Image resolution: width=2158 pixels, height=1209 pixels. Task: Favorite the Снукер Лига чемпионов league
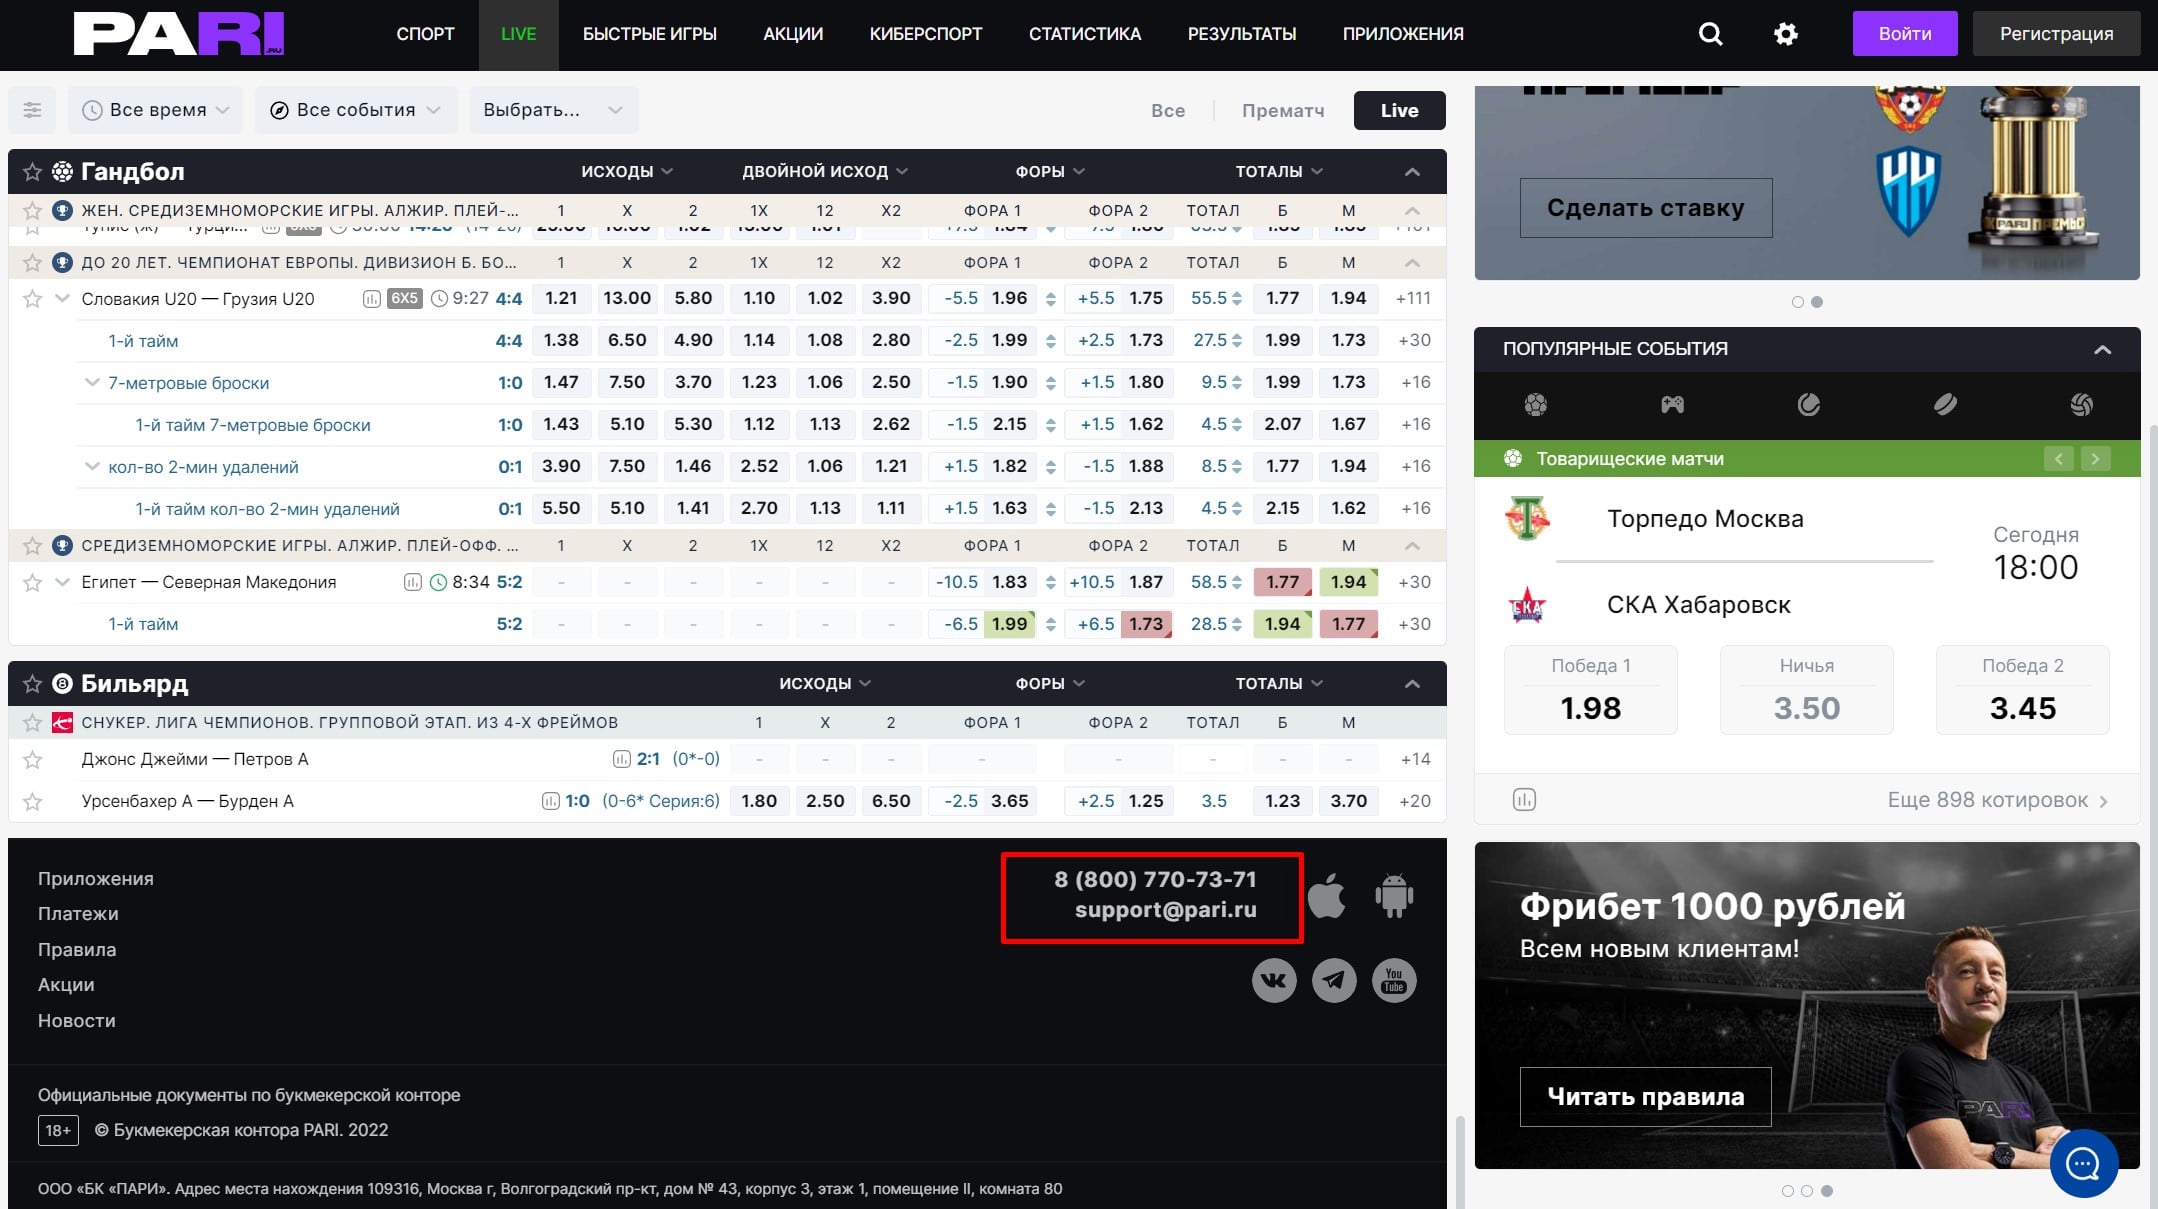click(32, 722)
